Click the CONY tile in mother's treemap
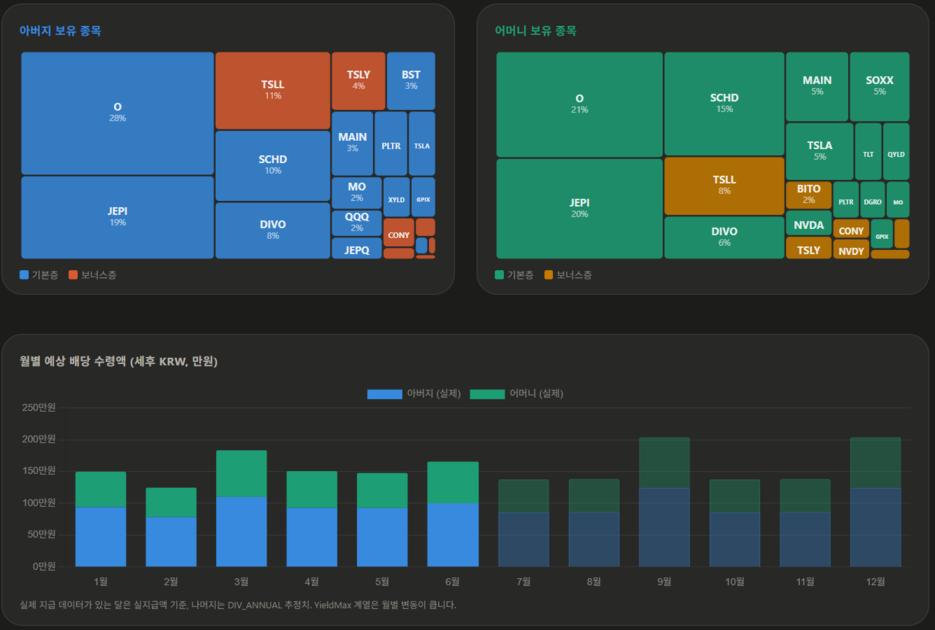Image resolution: width=935 pixels, height=630 pixels. (851, 229)
